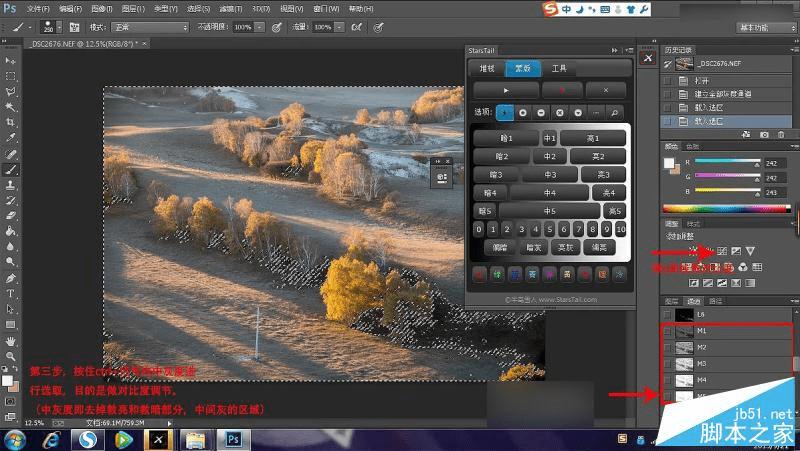800x451 pixels.
Task: Add a Threshold adjustment layer
Action: [722, 283]
